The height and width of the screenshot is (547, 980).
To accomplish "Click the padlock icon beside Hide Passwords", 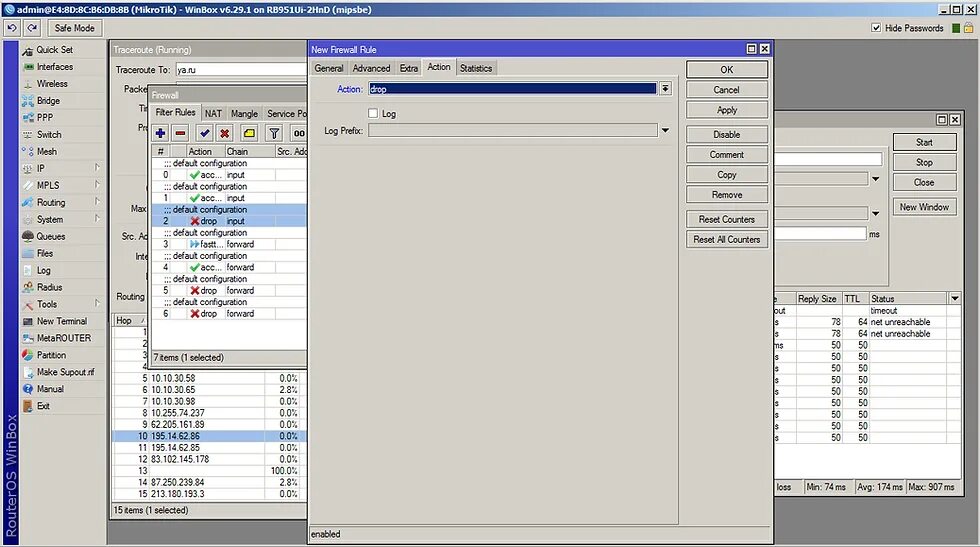I will point(969,28).
